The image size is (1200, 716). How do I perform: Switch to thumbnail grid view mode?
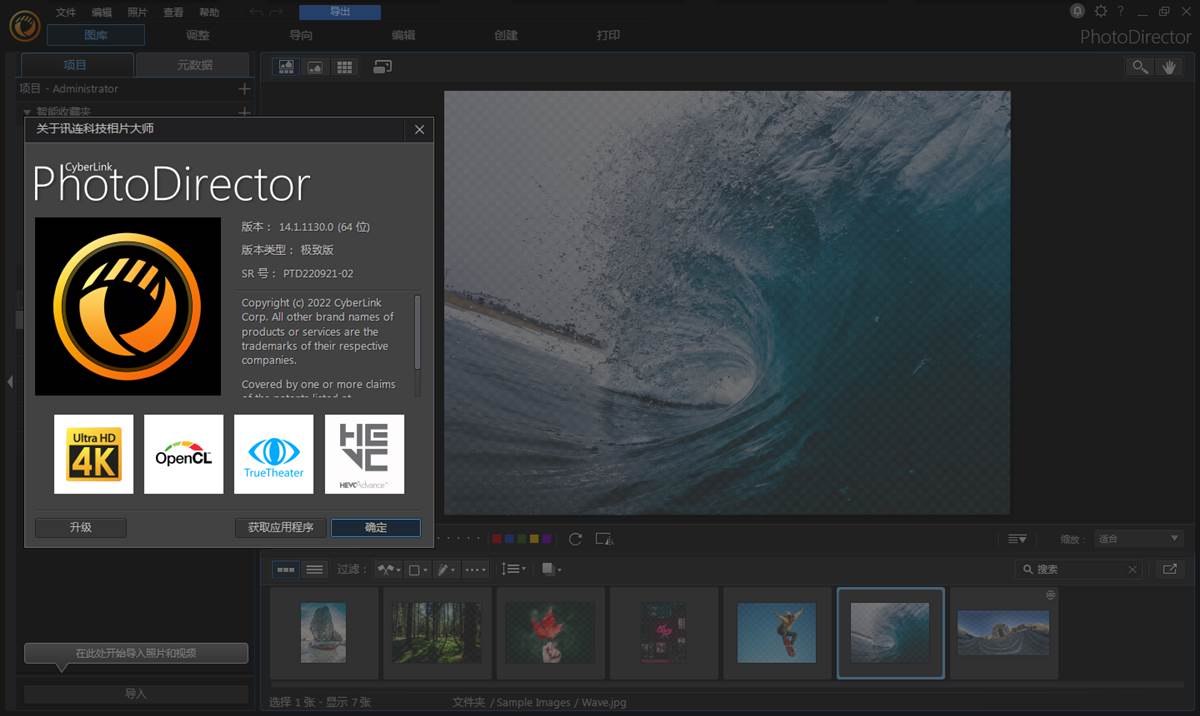tap(344, 67)
